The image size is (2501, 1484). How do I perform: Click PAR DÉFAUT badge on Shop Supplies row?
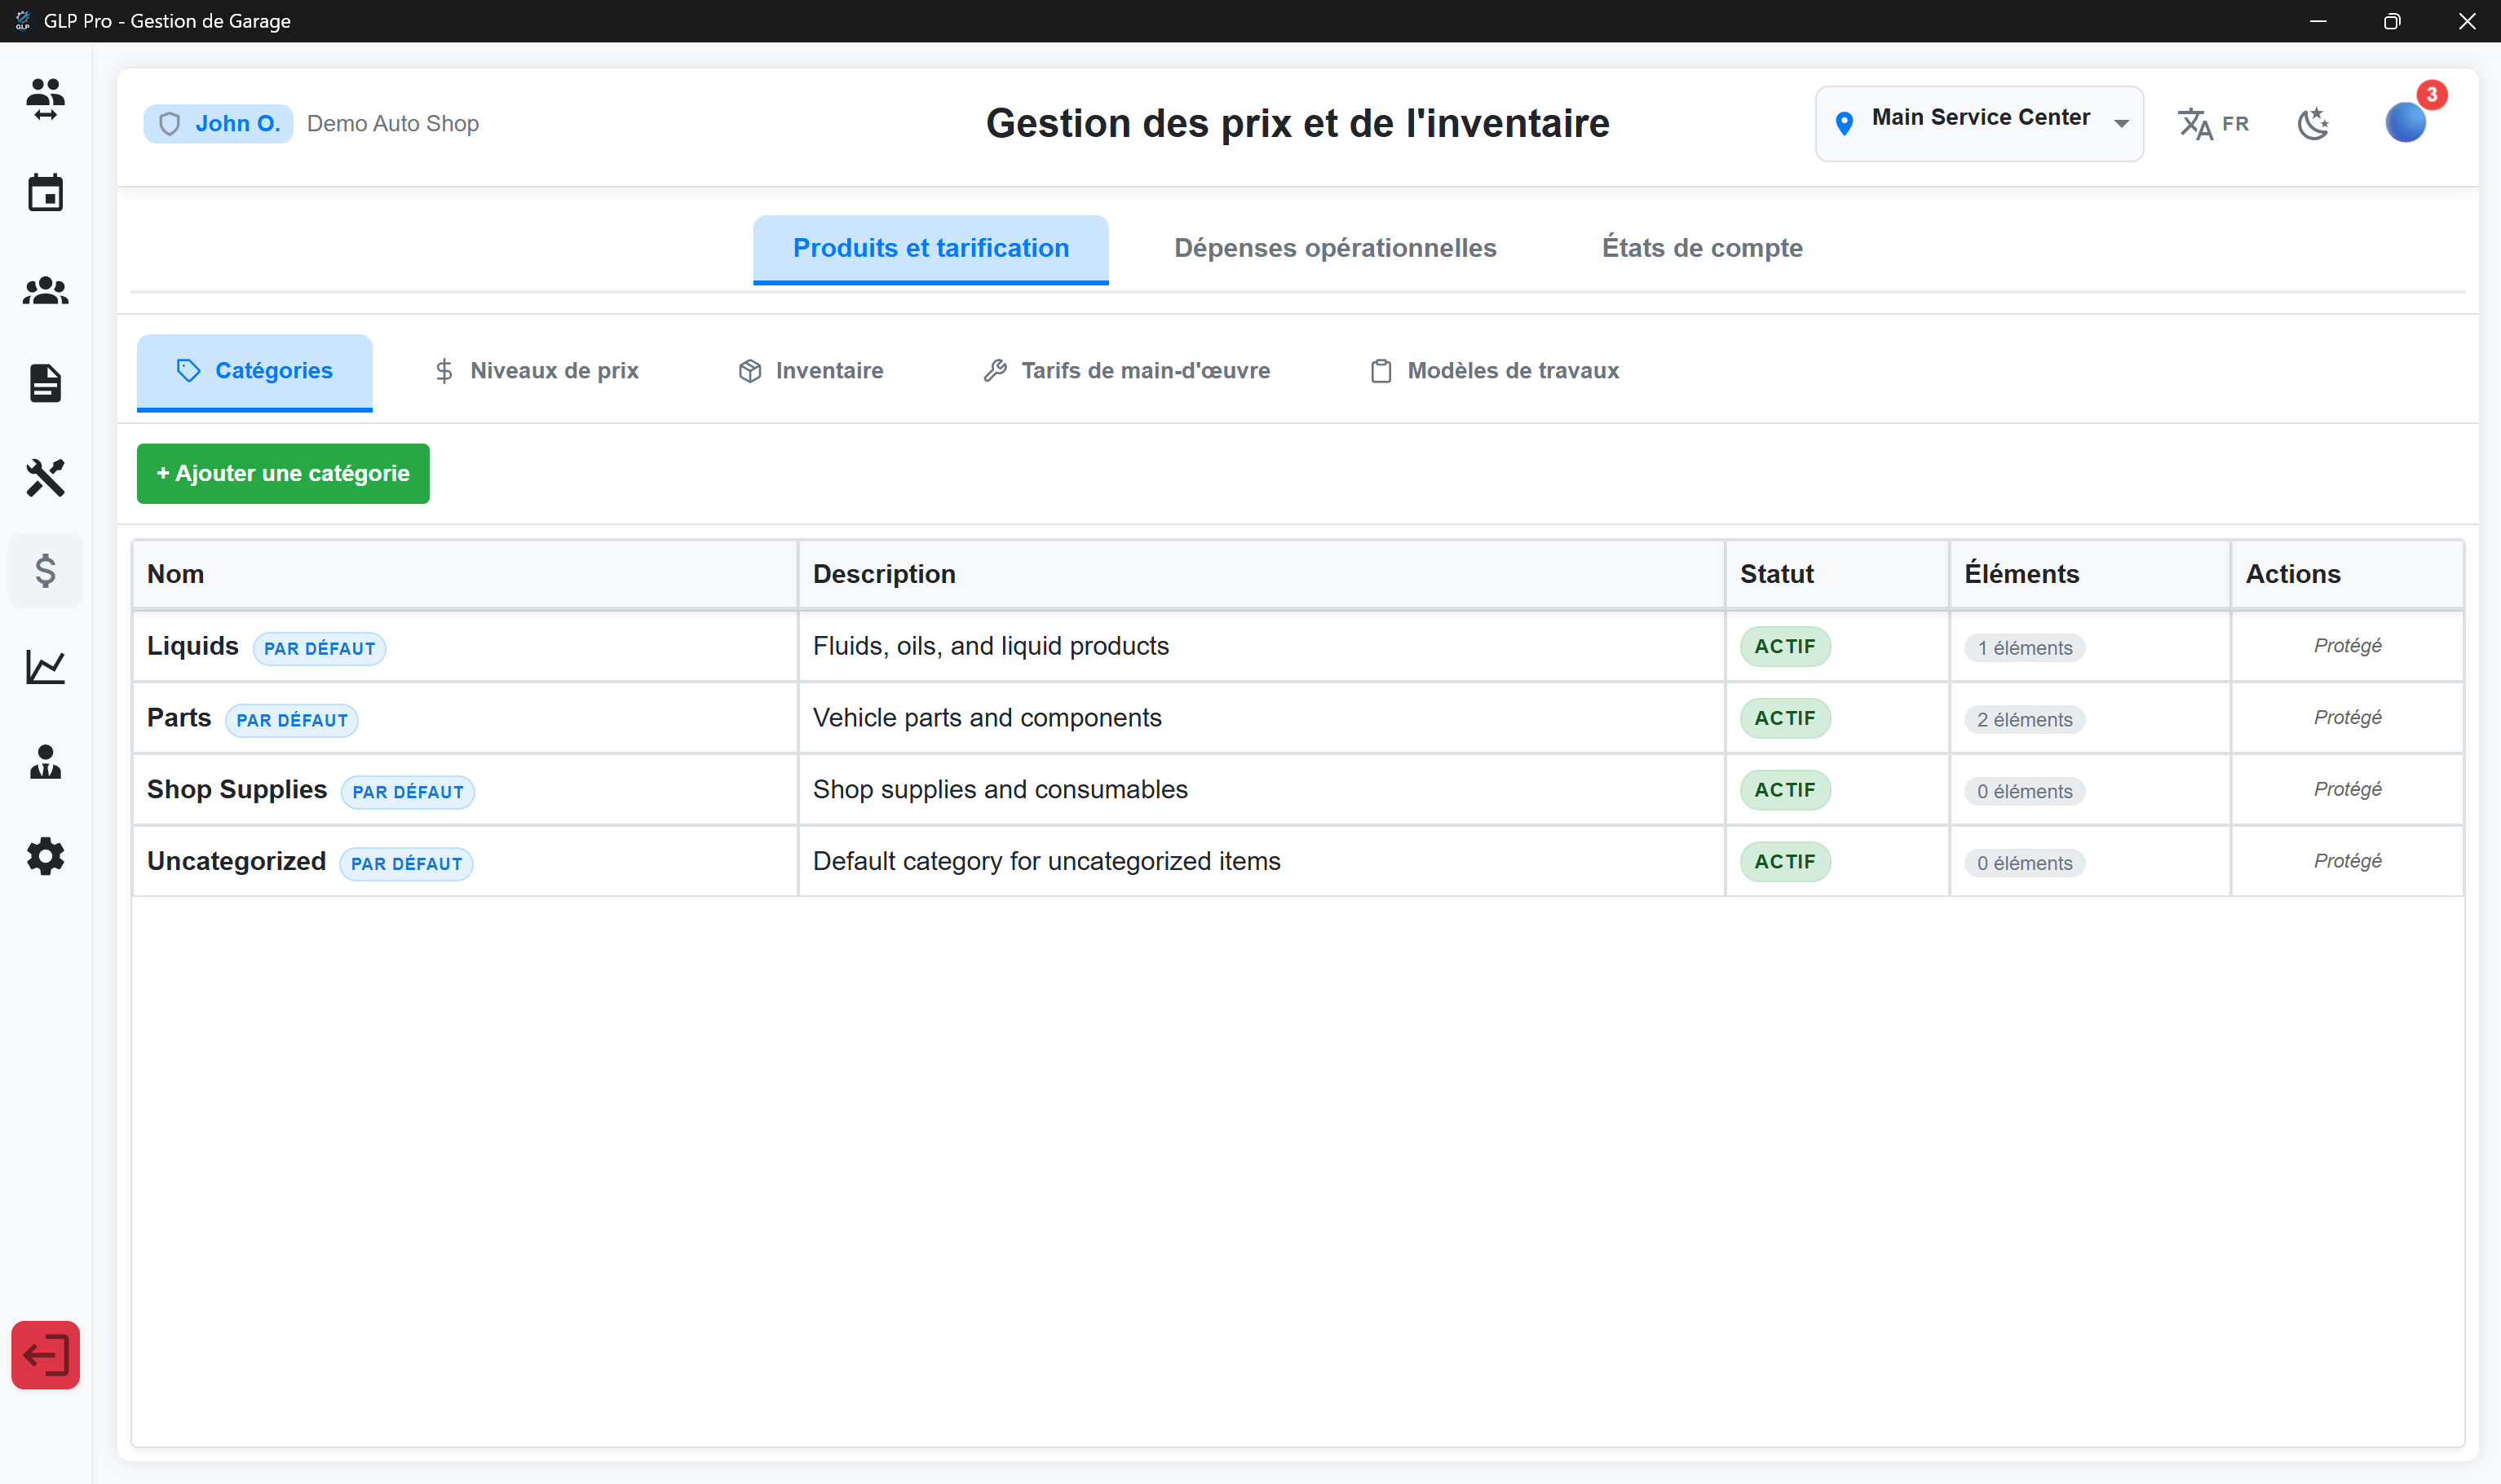pos(408,792)
